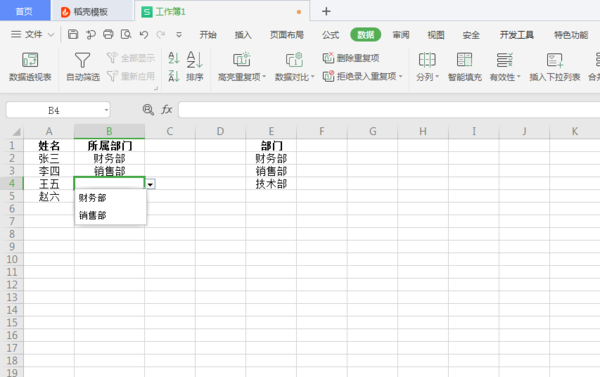Click the Undo arrow icon
The height and width of the screenshot is (377, 600).
tap(143, 35)
